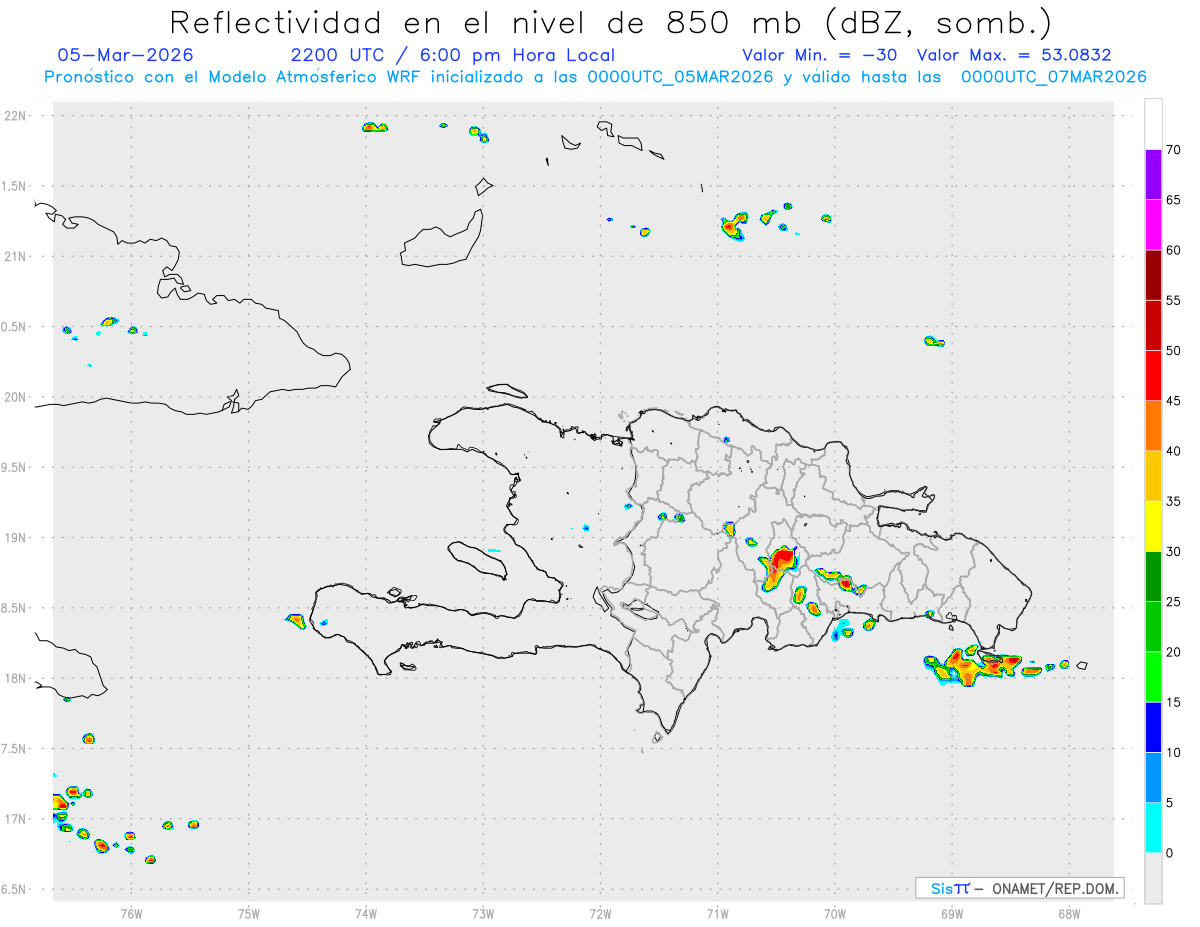This screenshot has height=927, width=1200.
Task: Click the time text "2200 UTC / 6:00 pm Hora Local"
Action: [x=452, y=55]
